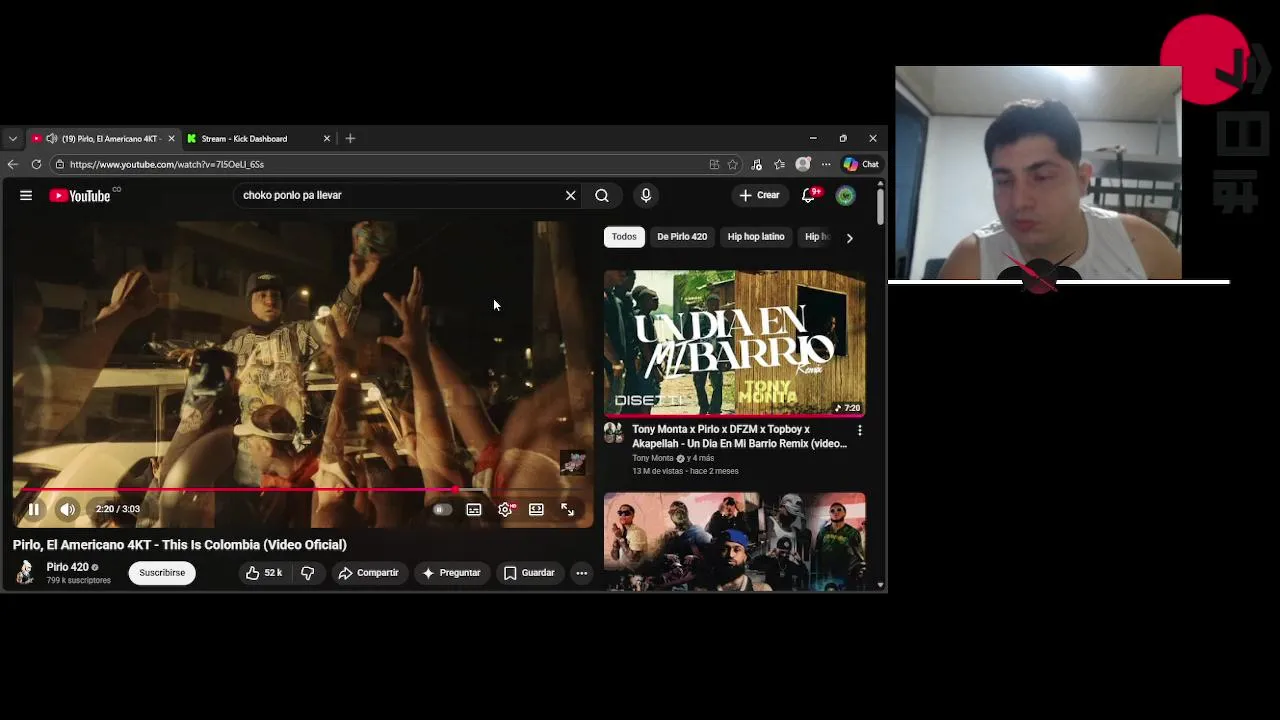This screenshot has height=720, width=1280.
Task: Open the 'Un Dia En Mi Barrio' thumbnail
Action: [x=735, y=343]
